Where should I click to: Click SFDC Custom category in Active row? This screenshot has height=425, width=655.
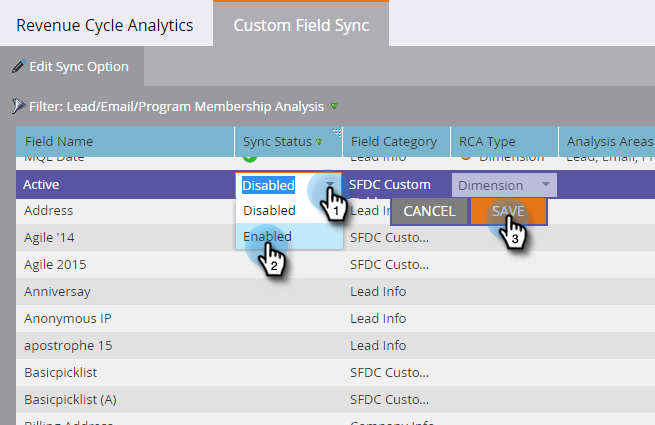point(390,184)
